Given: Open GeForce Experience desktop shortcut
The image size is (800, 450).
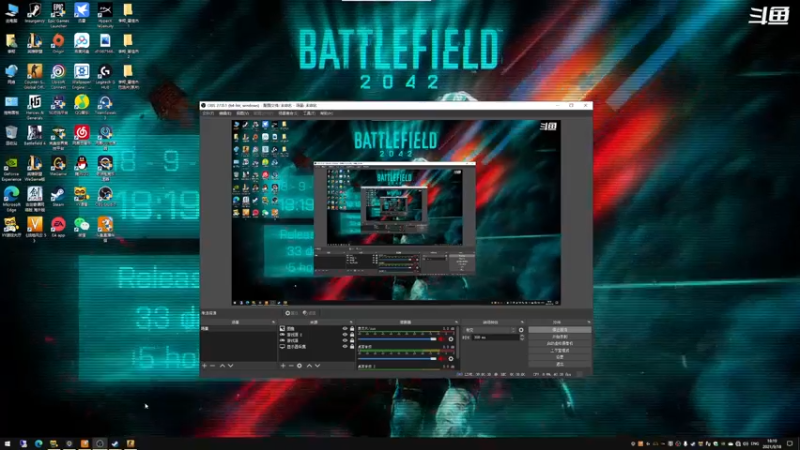Looking at the screenshot, I should tap(11, 168).
